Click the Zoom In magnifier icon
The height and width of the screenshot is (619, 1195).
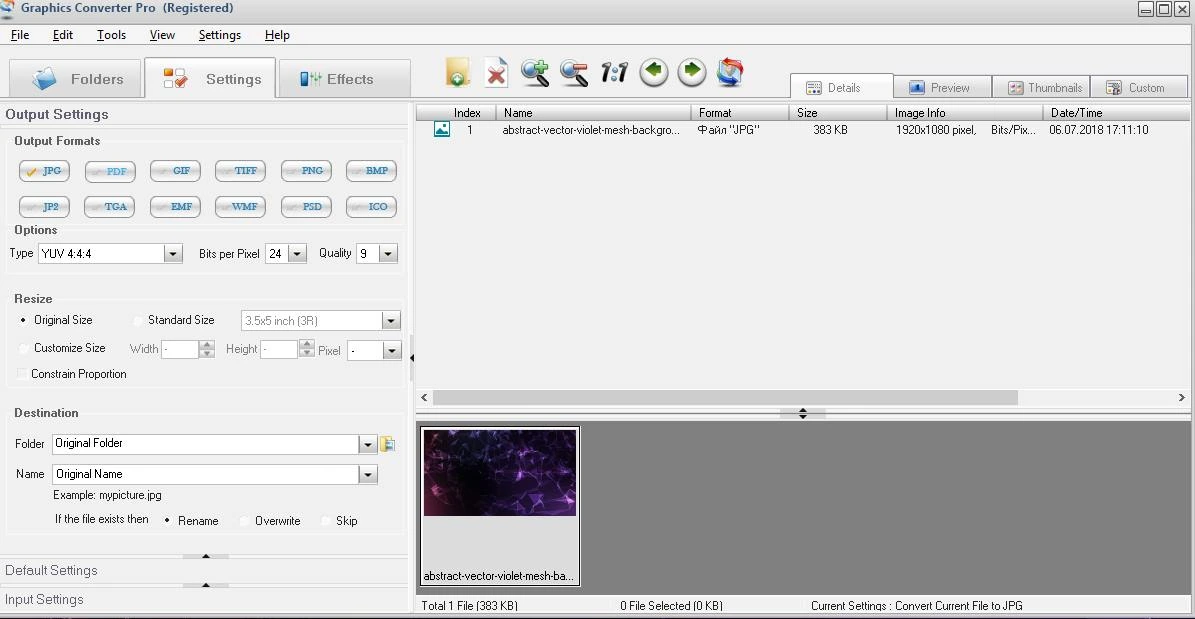pos(535,72)
